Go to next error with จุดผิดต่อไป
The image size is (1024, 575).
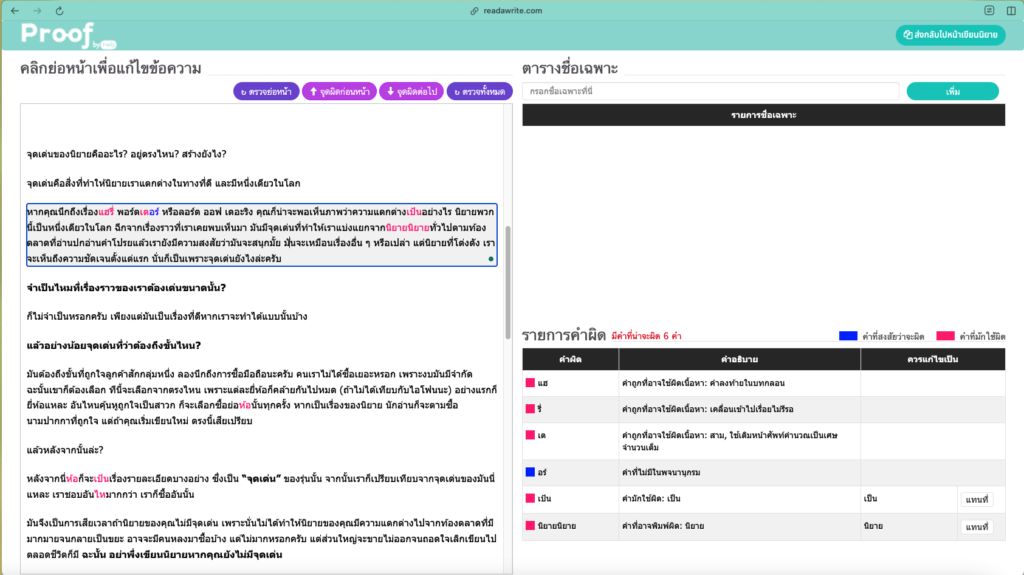coord(411,91)
